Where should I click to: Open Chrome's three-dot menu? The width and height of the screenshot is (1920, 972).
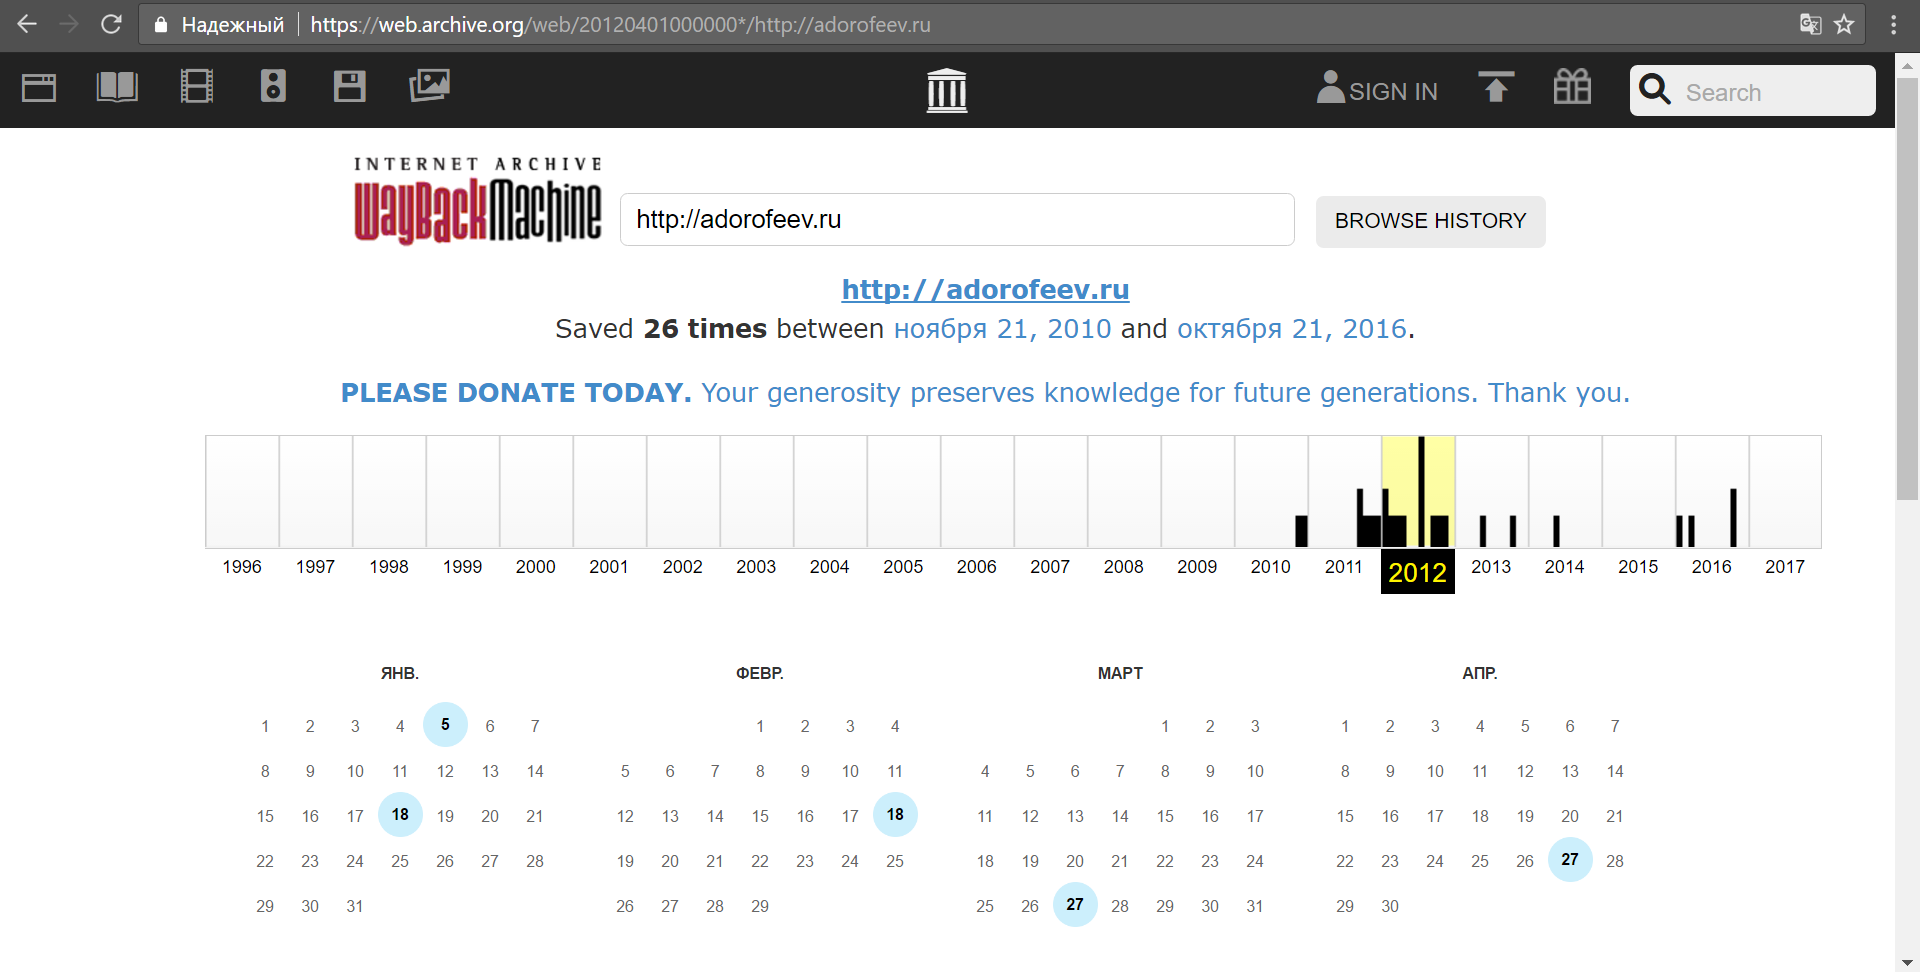[x=1893, y=24]
